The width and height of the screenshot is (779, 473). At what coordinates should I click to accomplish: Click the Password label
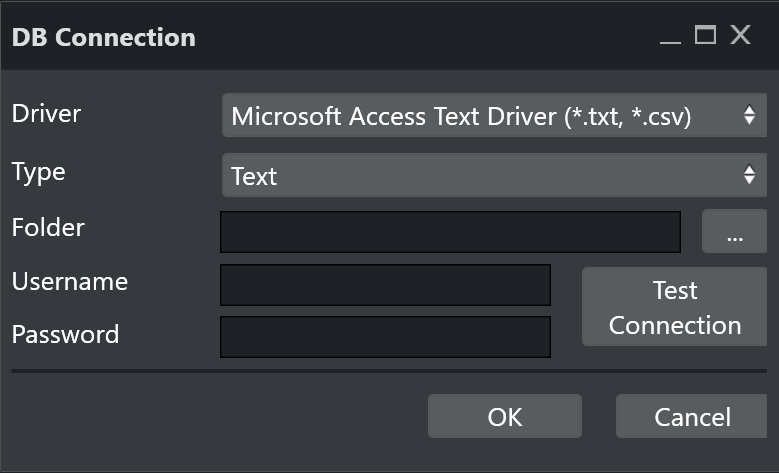(65, 334)
